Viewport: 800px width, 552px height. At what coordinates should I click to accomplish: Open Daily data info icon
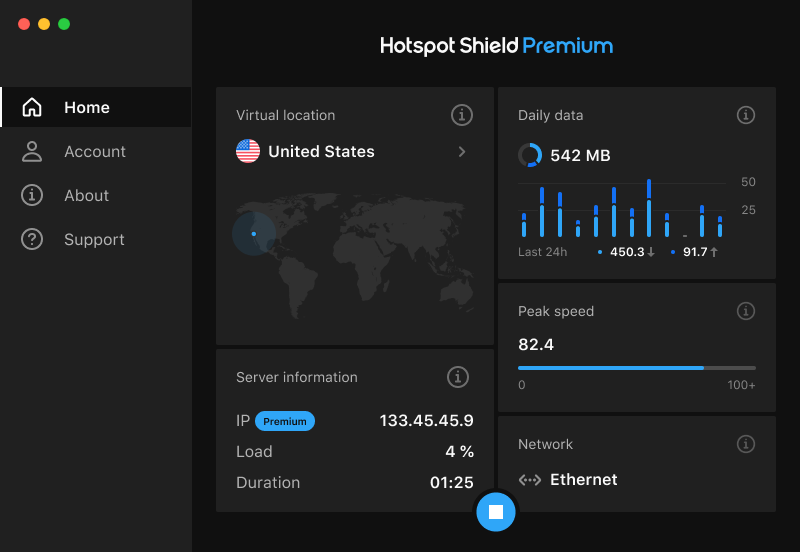point(745,115)
